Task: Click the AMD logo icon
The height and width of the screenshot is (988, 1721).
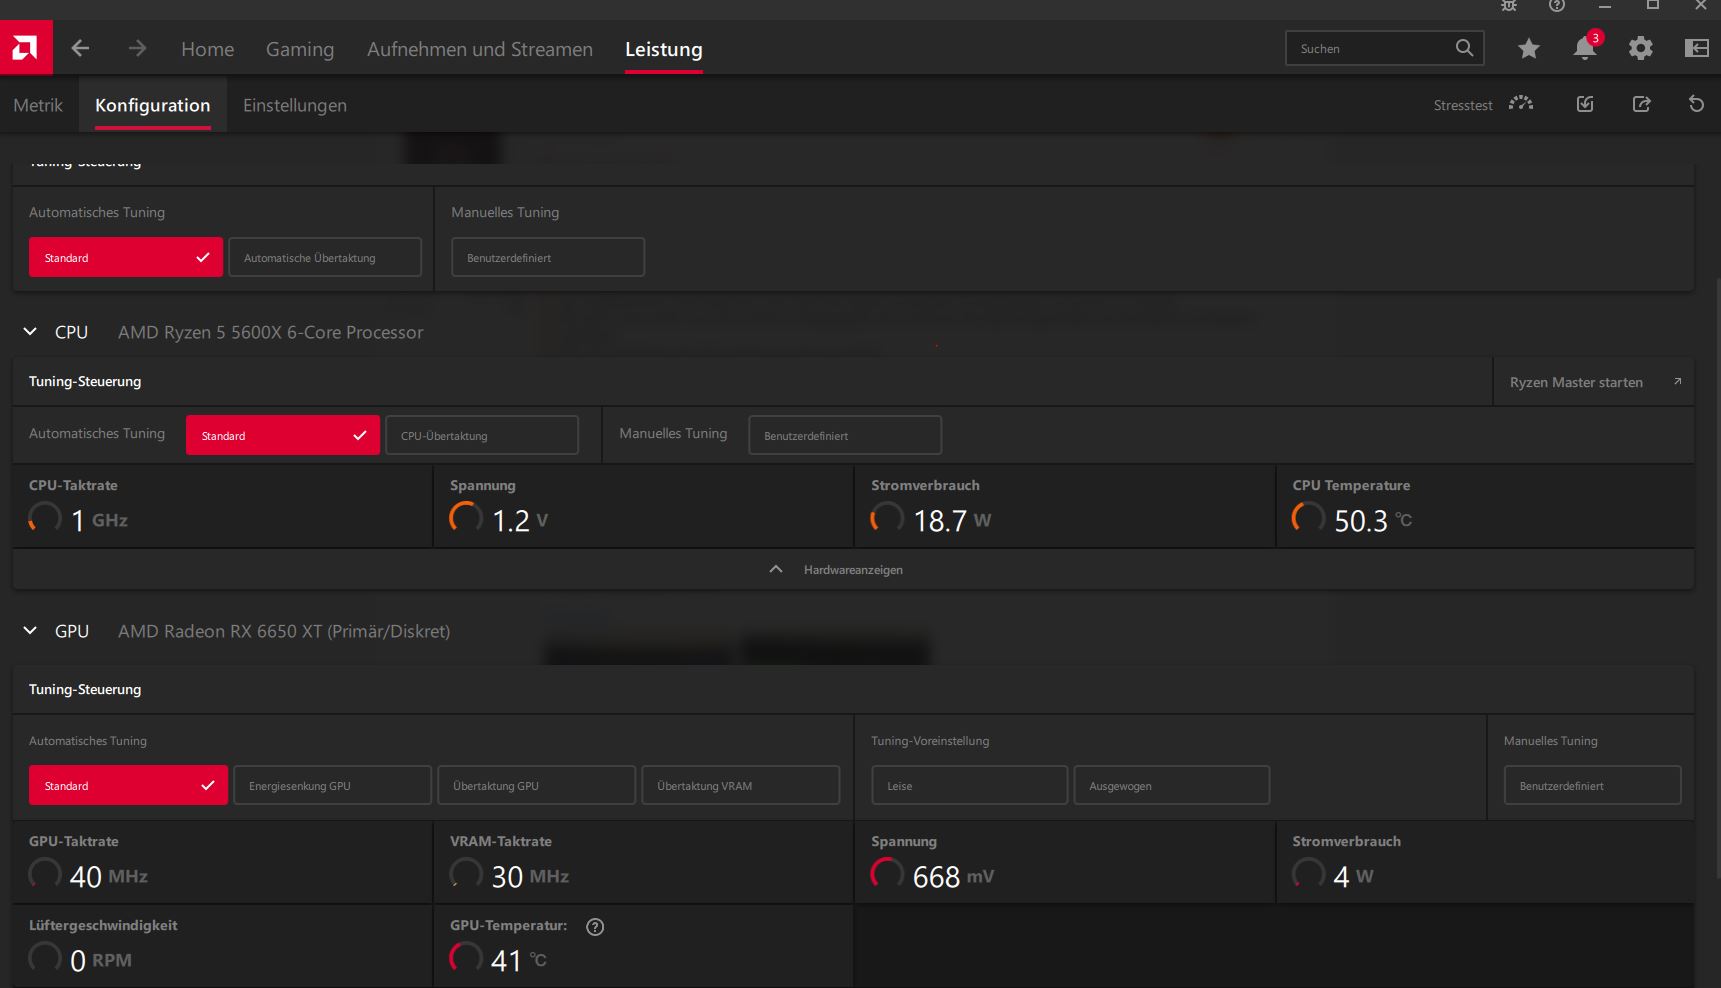Action: click(26, 47)
